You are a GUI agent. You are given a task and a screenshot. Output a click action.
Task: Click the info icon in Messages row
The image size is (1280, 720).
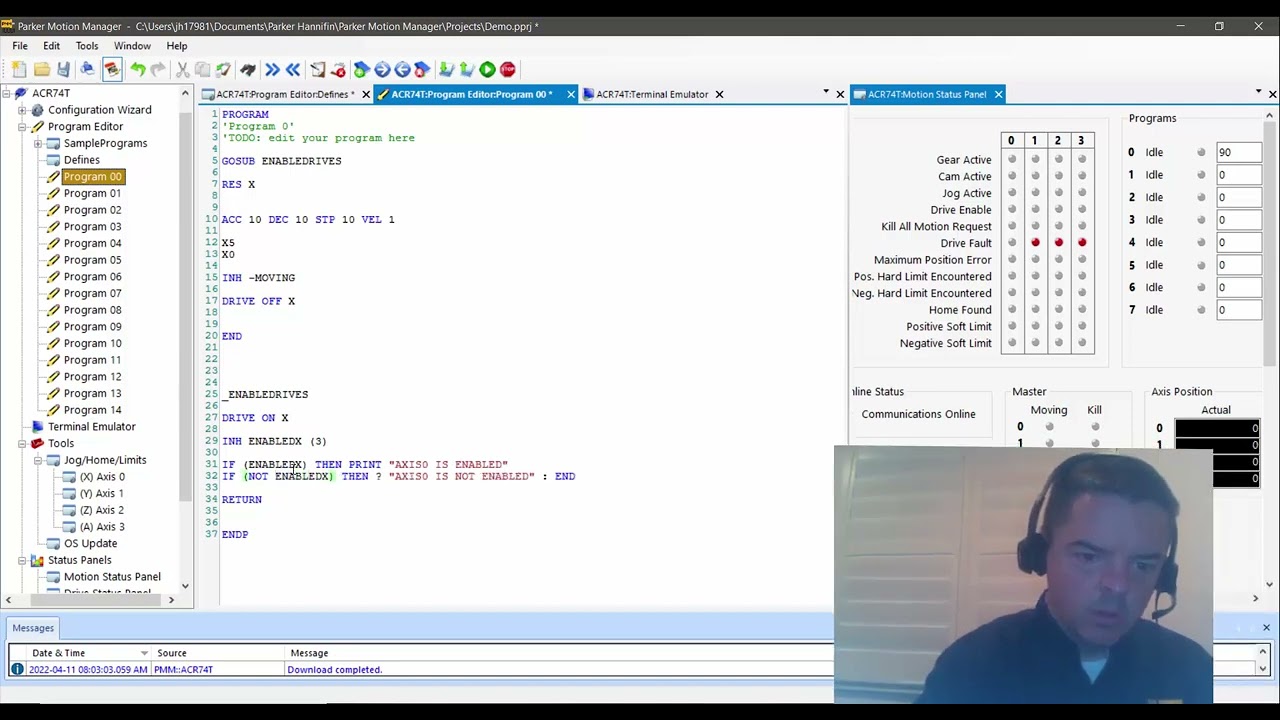(17, 669)
